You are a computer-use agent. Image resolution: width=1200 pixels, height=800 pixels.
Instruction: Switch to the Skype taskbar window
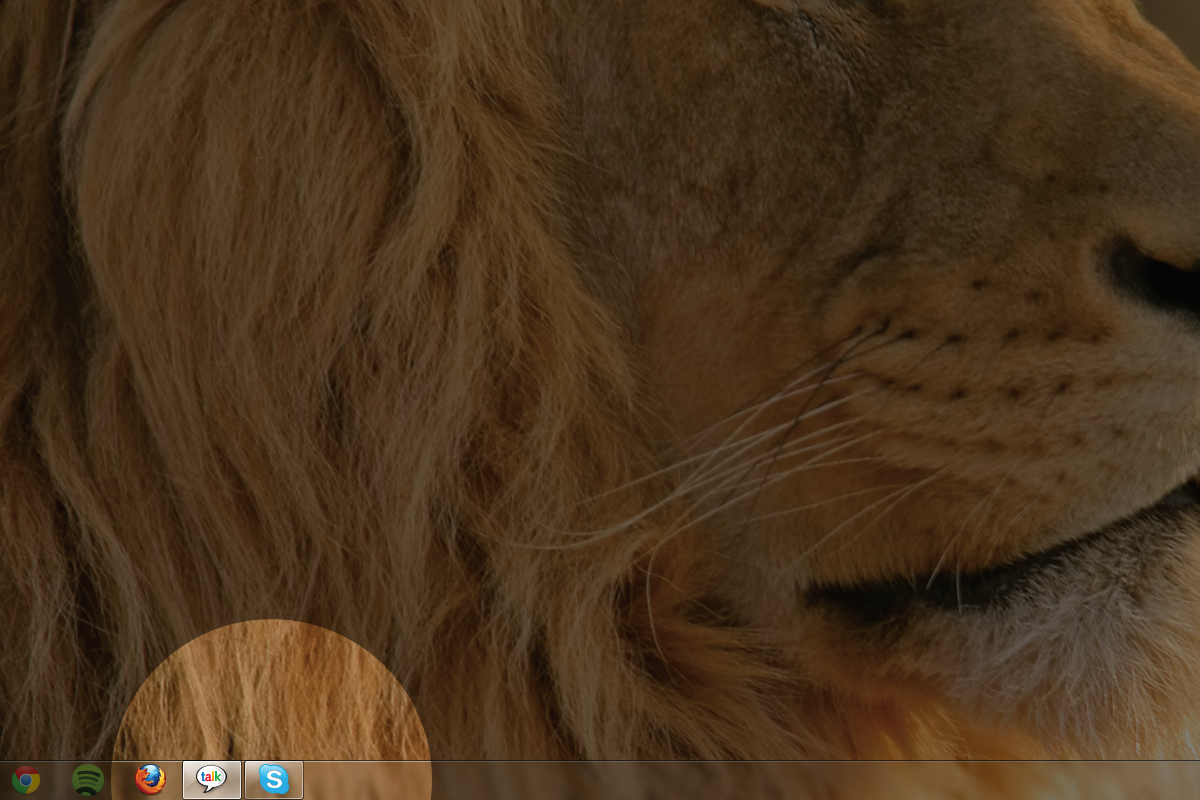coord(274,780)
